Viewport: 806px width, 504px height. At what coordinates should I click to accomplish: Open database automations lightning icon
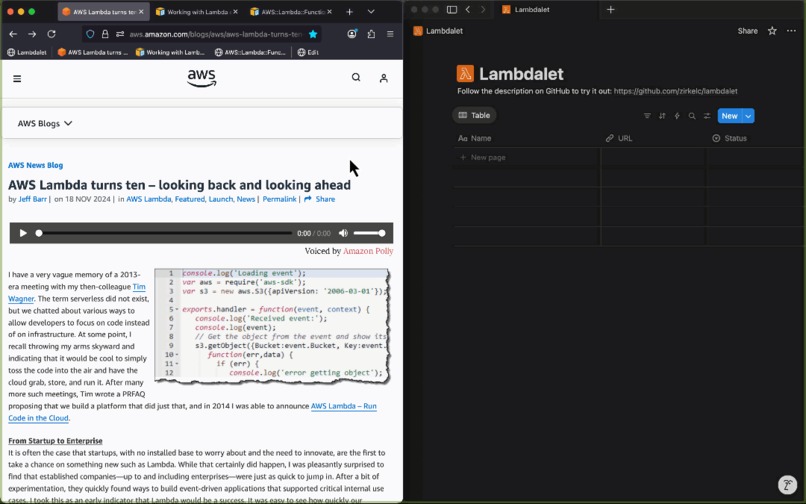point(677,116)
